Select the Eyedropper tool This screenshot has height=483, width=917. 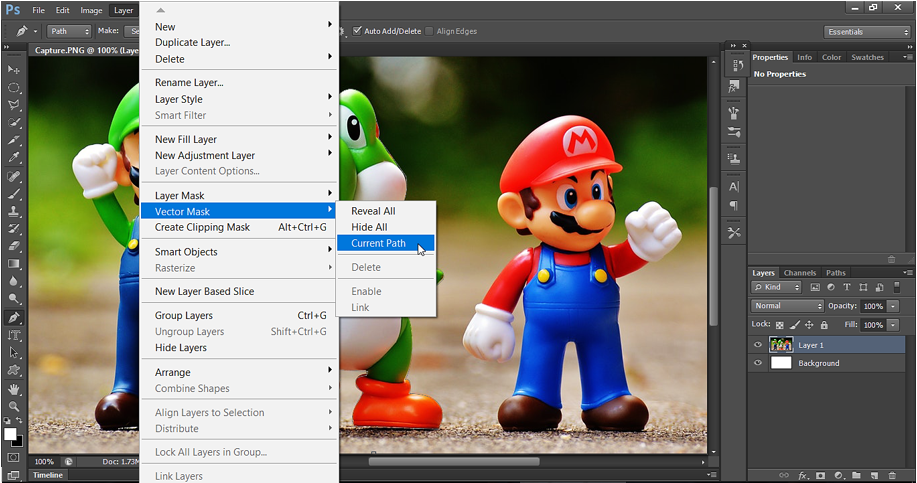pyautogui.click(x=13, y=158)
